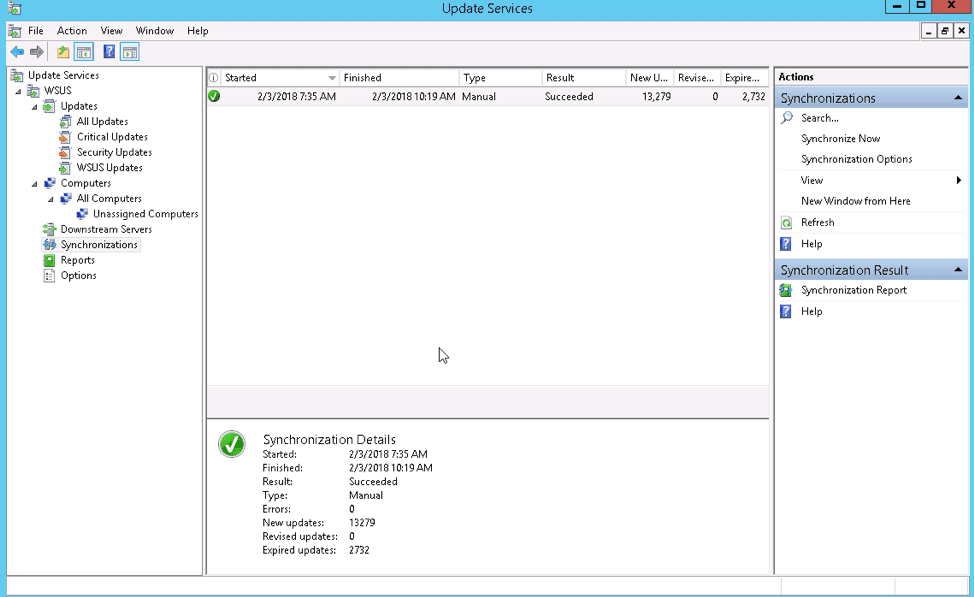Click the Search magnifier icon in Actions
The image size is (974, 597).
pos(787,118)
